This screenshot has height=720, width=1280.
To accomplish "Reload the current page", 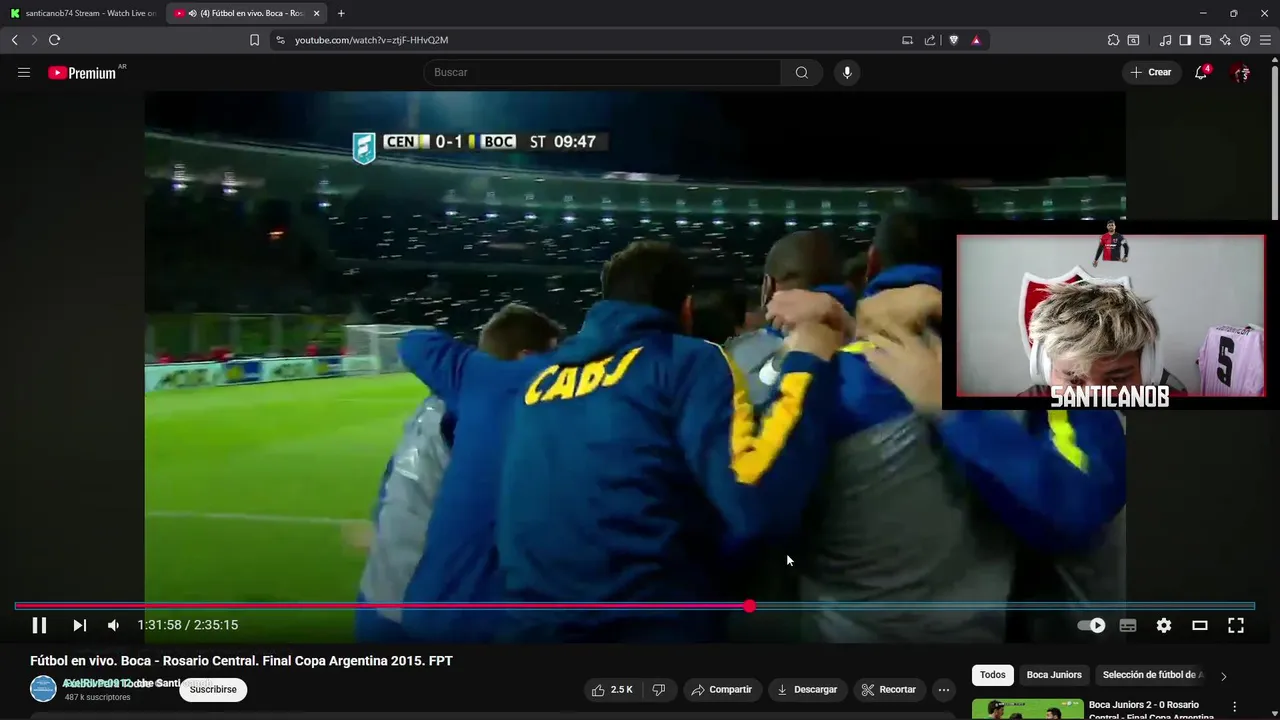I will tap(54, 40).
